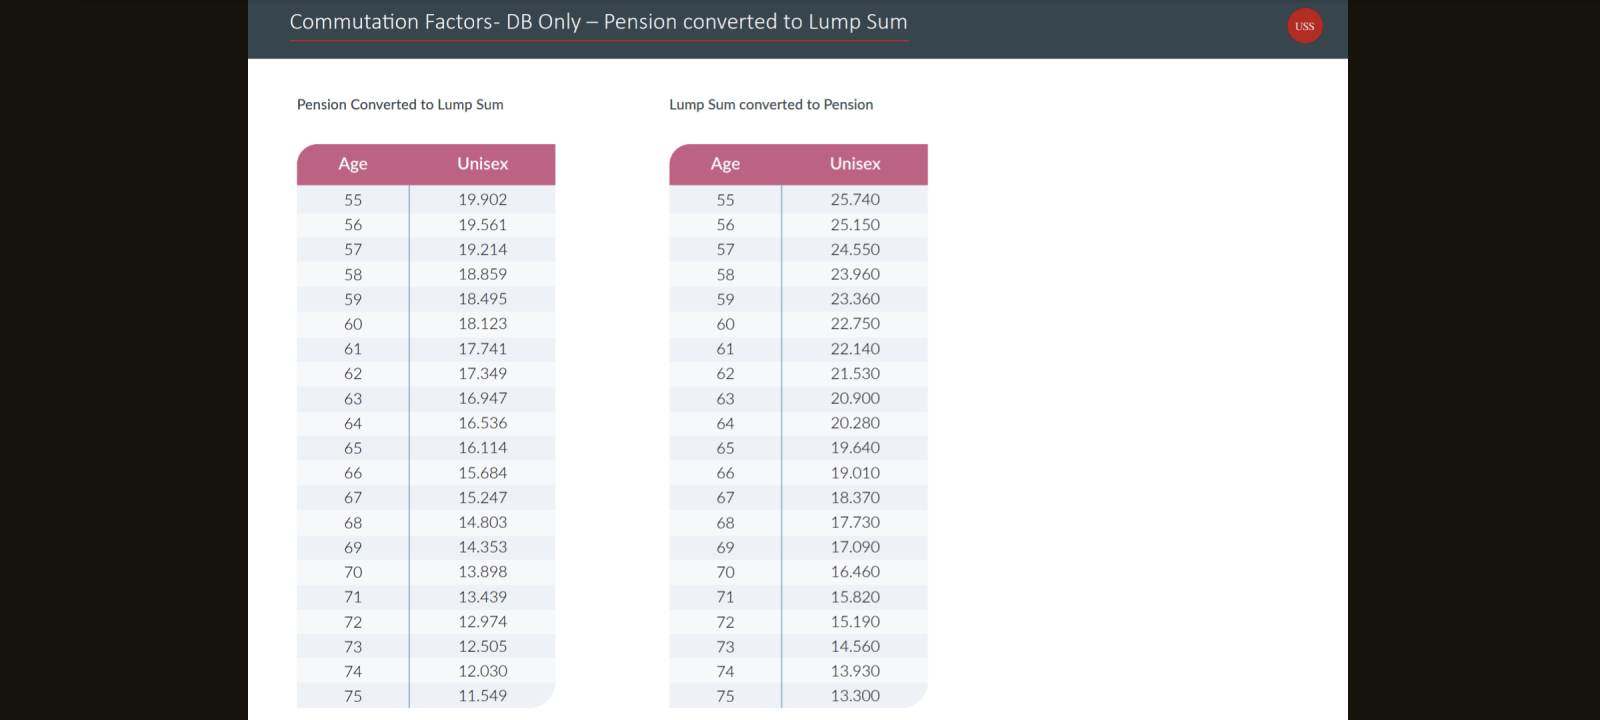The width and height of the screenshot is (1600, 720).
Task: Click the Age header in the Lump Sum converted table
Action: [725, 164]
